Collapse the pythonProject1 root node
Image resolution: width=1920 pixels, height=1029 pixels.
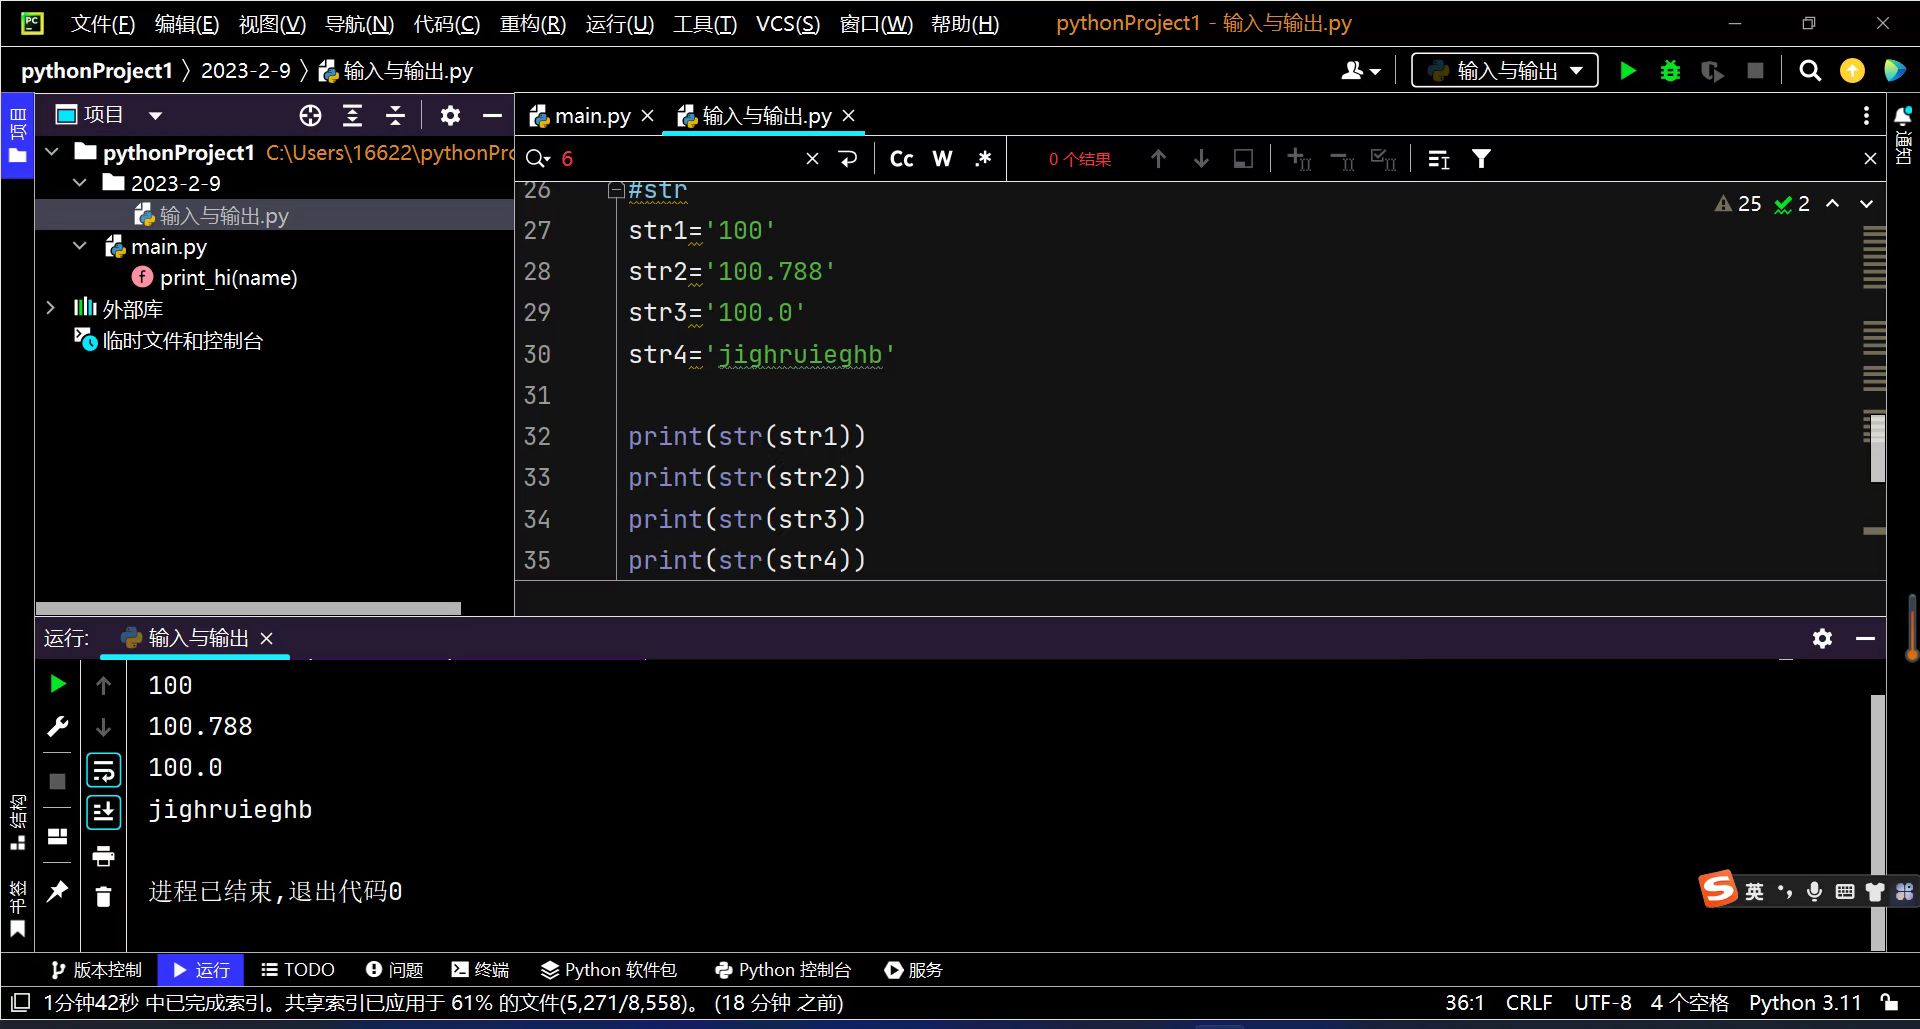53,152
